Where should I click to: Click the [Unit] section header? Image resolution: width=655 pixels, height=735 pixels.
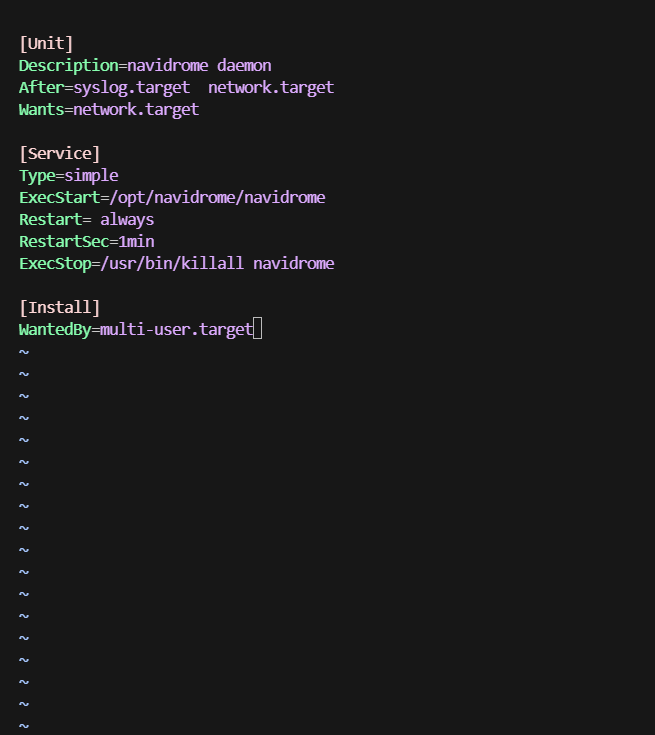(x=46, y=43)
